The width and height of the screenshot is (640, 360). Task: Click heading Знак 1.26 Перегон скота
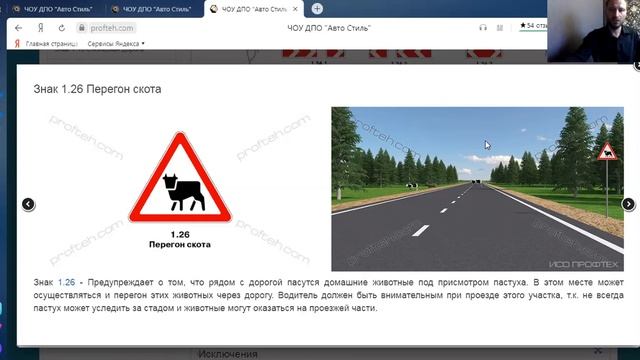[x=97, y=89]
